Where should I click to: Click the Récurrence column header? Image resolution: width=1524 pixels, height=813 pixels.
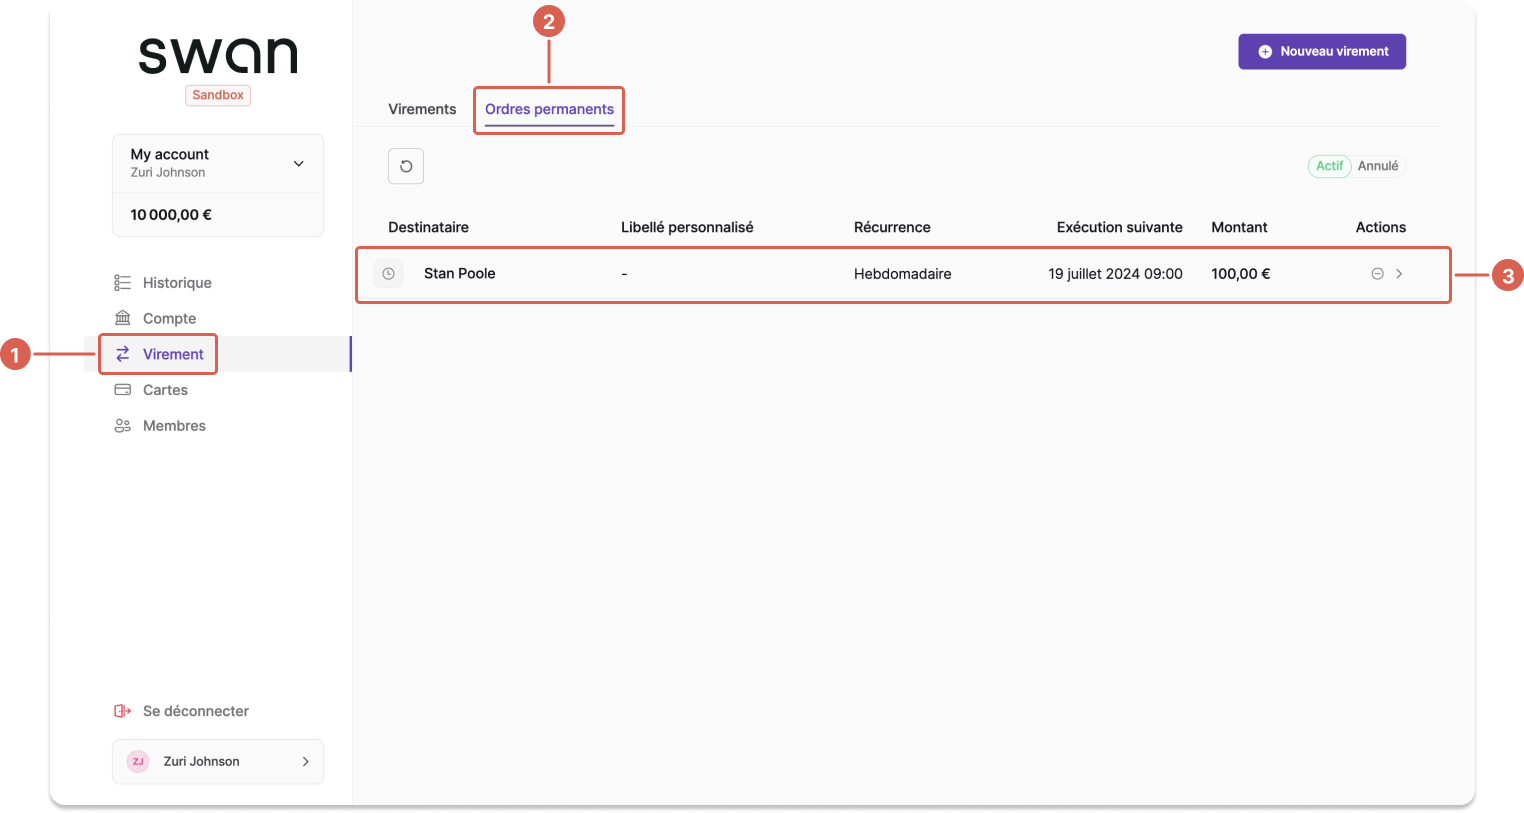892,227
